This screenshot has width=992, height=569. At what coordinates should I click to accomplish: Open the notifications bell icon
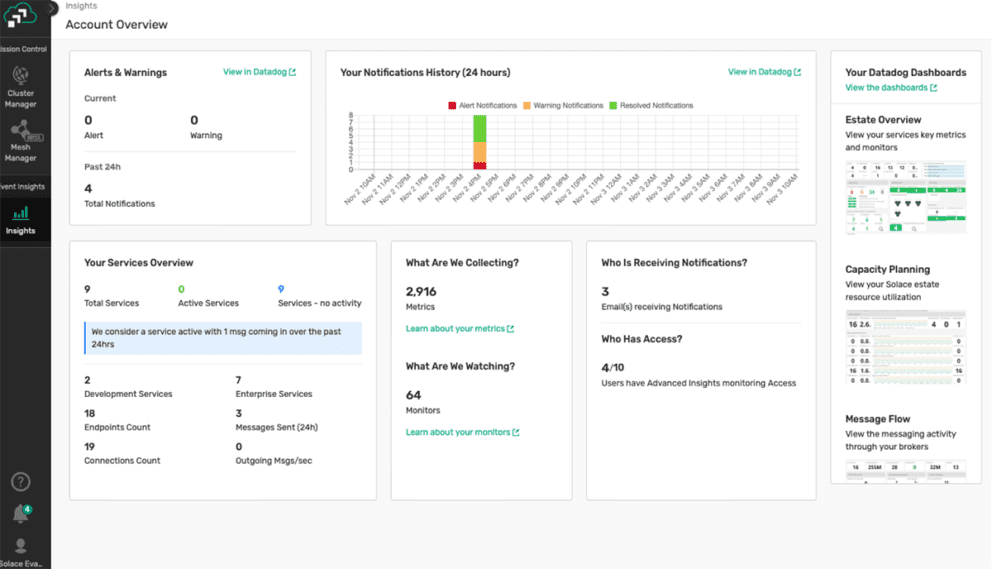click(x=20, y=514)
